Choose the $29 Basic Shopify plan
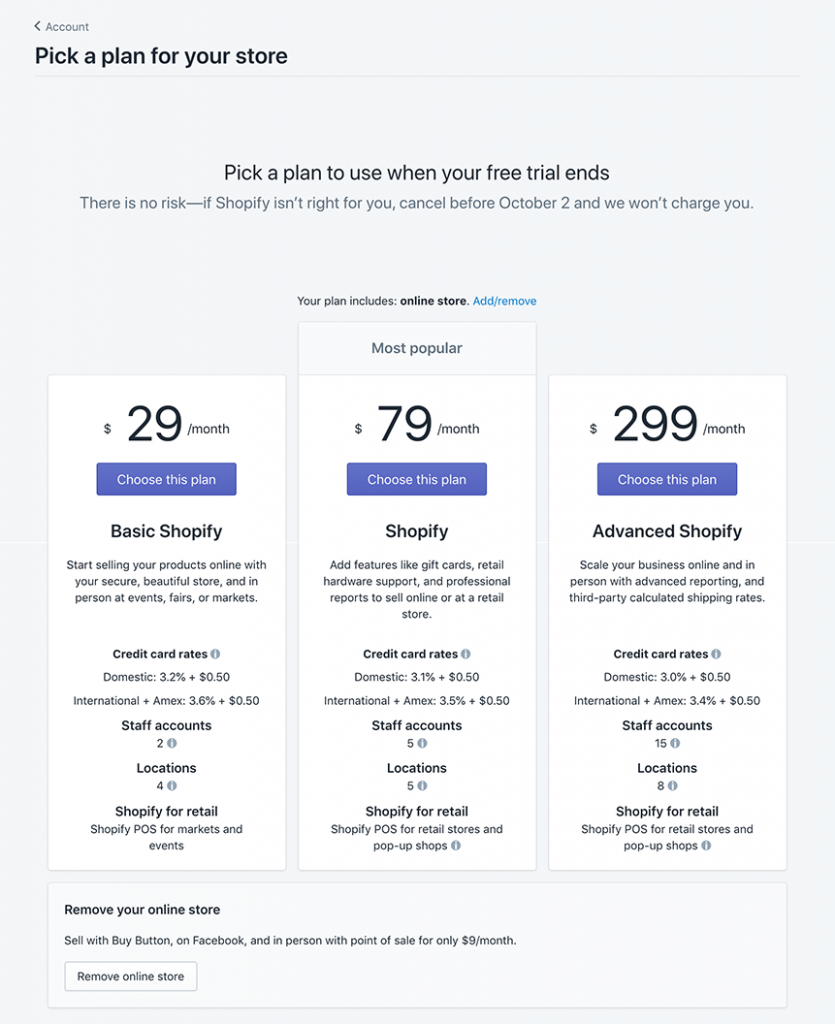Image resolution: width=835 pixels, height=1024 pixels. (x=166, y=479)
